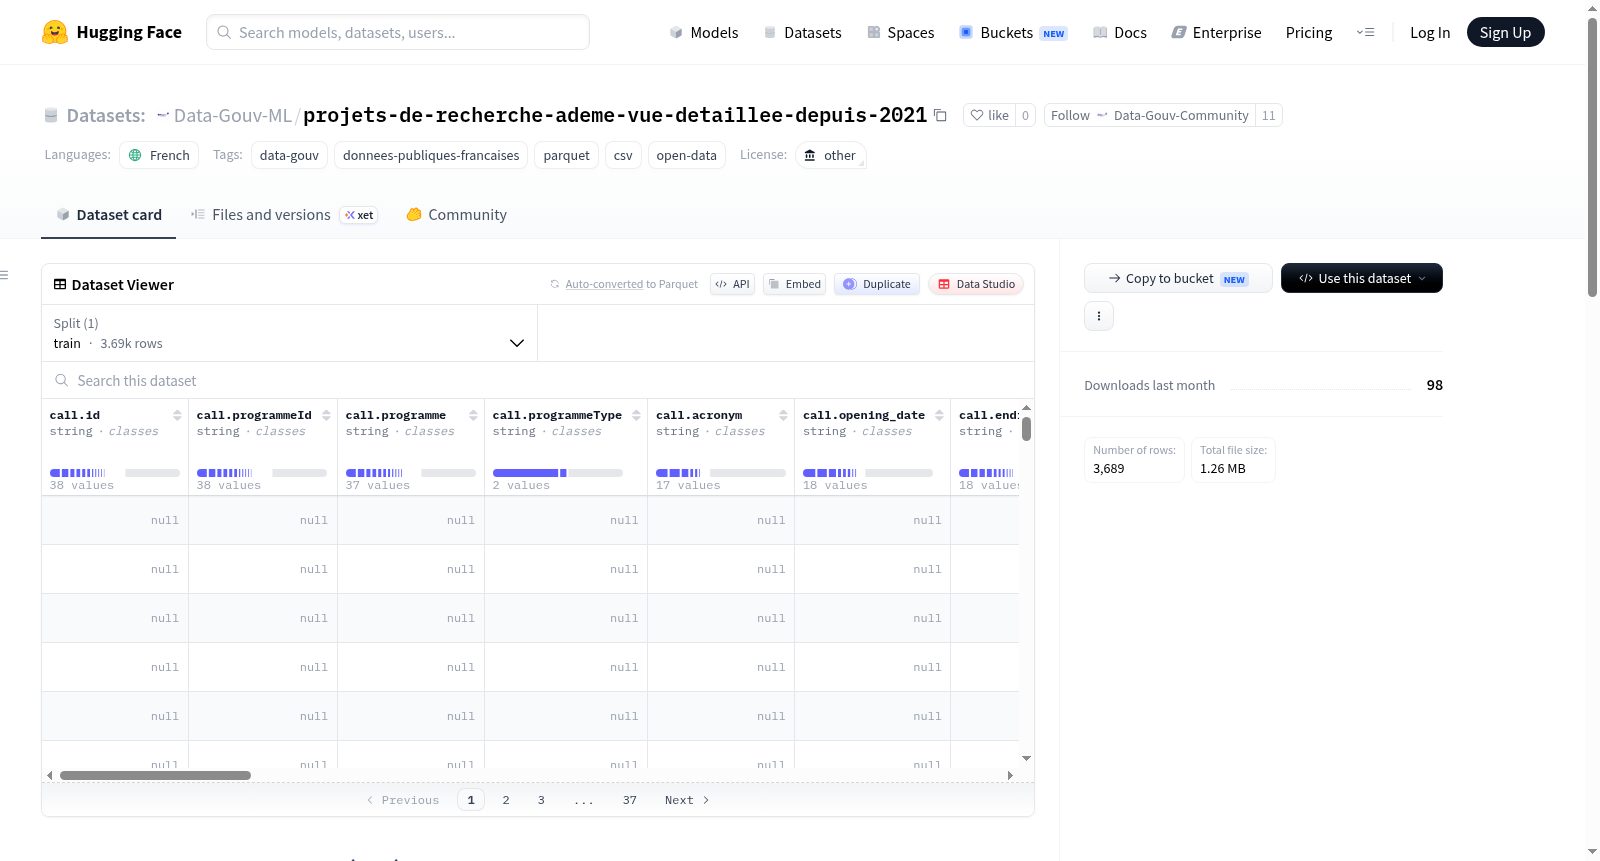Open Data Studio

coord(976,284)
